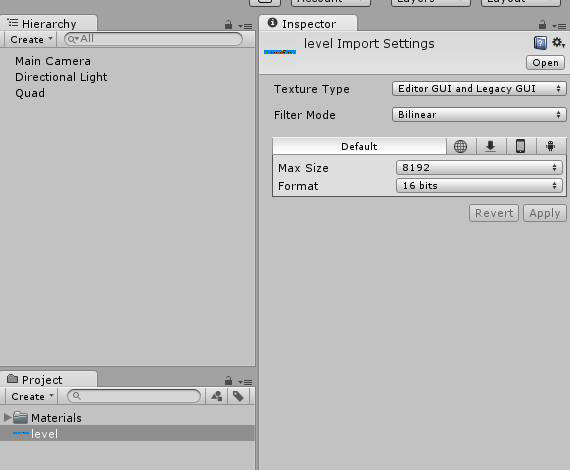Select Main Camera in Hierarchy
Viewport: 570px width, 470px height.
tap(53, 61)
